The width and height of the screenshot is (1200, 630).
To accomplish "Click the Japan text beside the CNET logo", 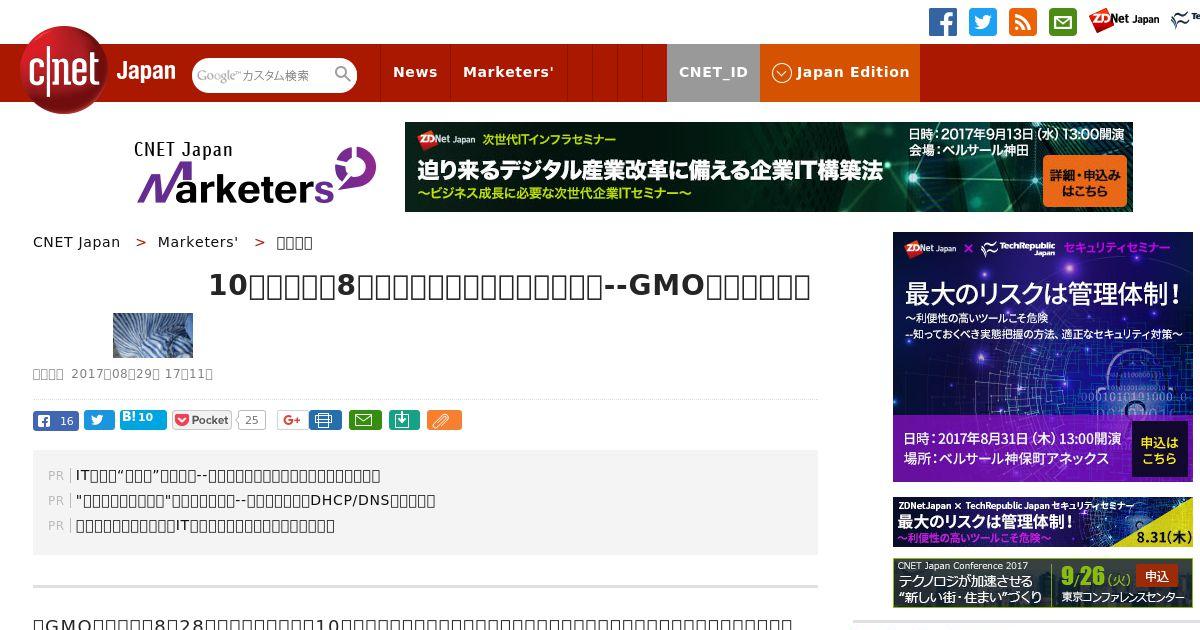I will (146, 72).
